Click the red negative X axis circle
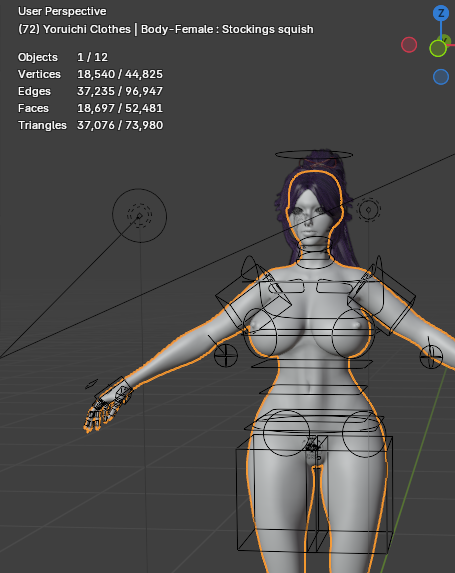Screen dimensions: 455x573 click(x=409, y=45)
